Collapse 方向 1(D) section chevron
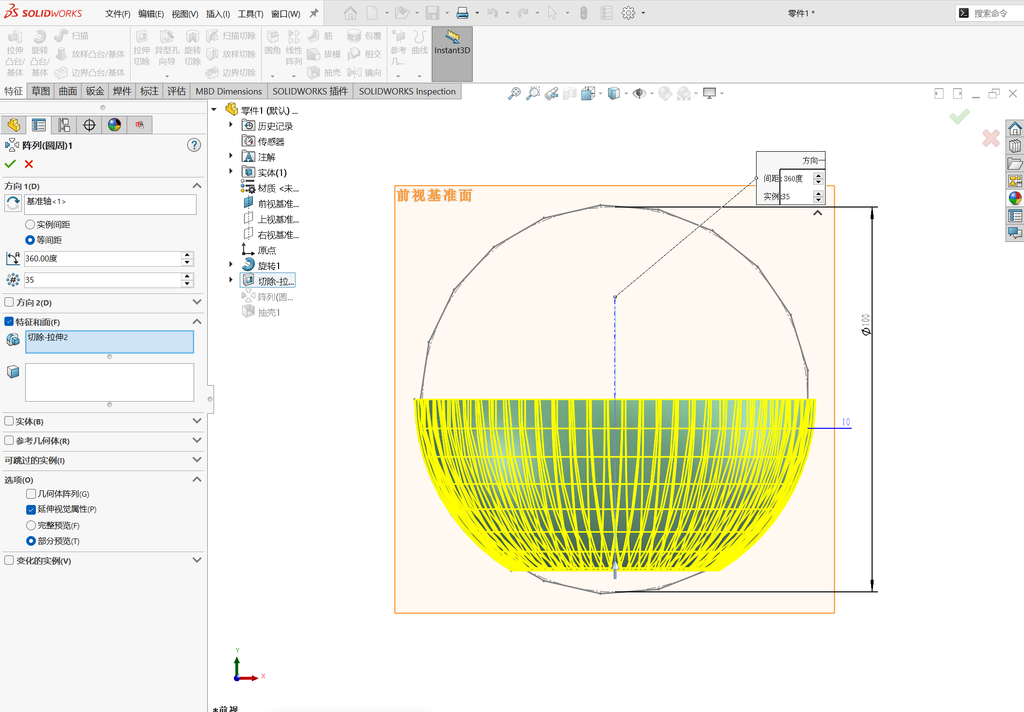 point(197,186)
